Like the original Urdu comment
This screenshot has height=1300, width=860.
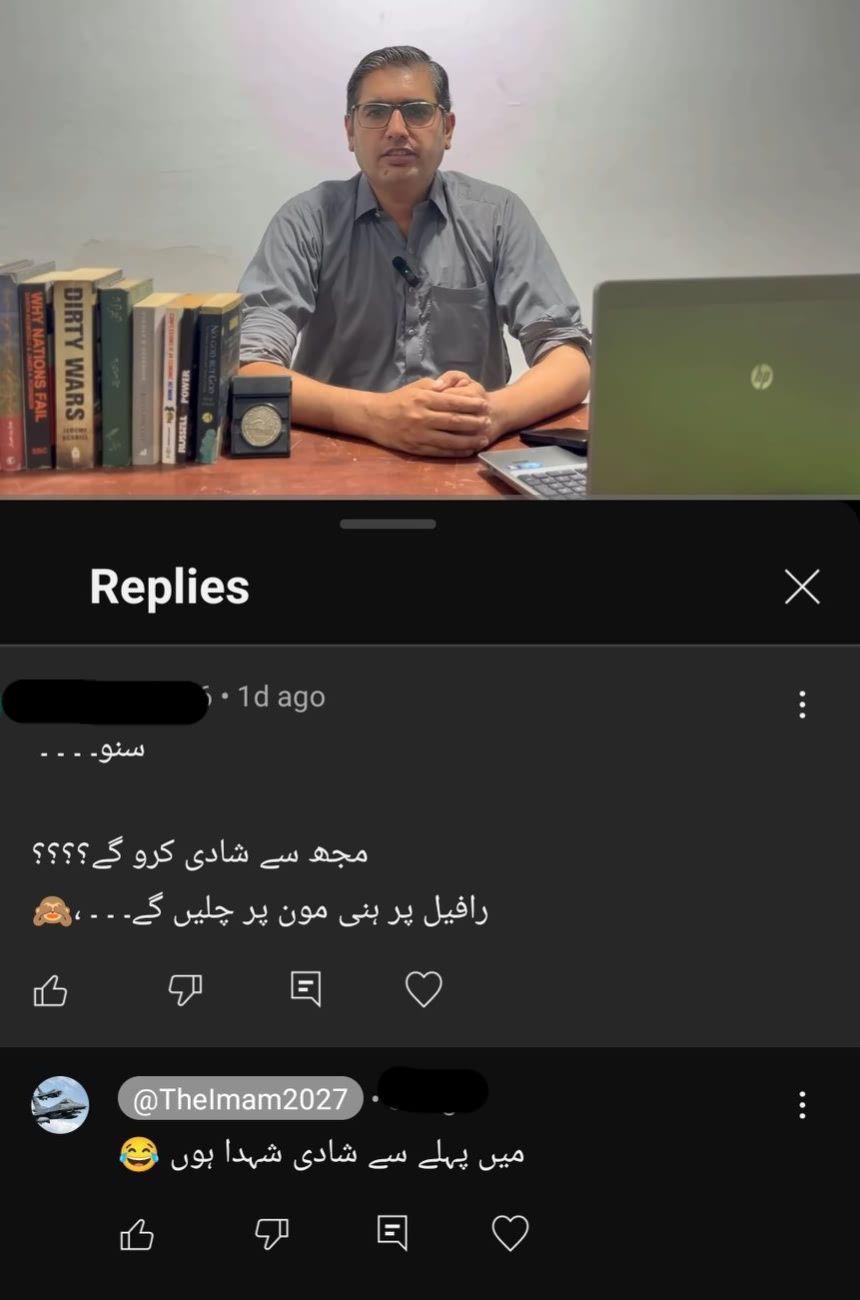50,990
